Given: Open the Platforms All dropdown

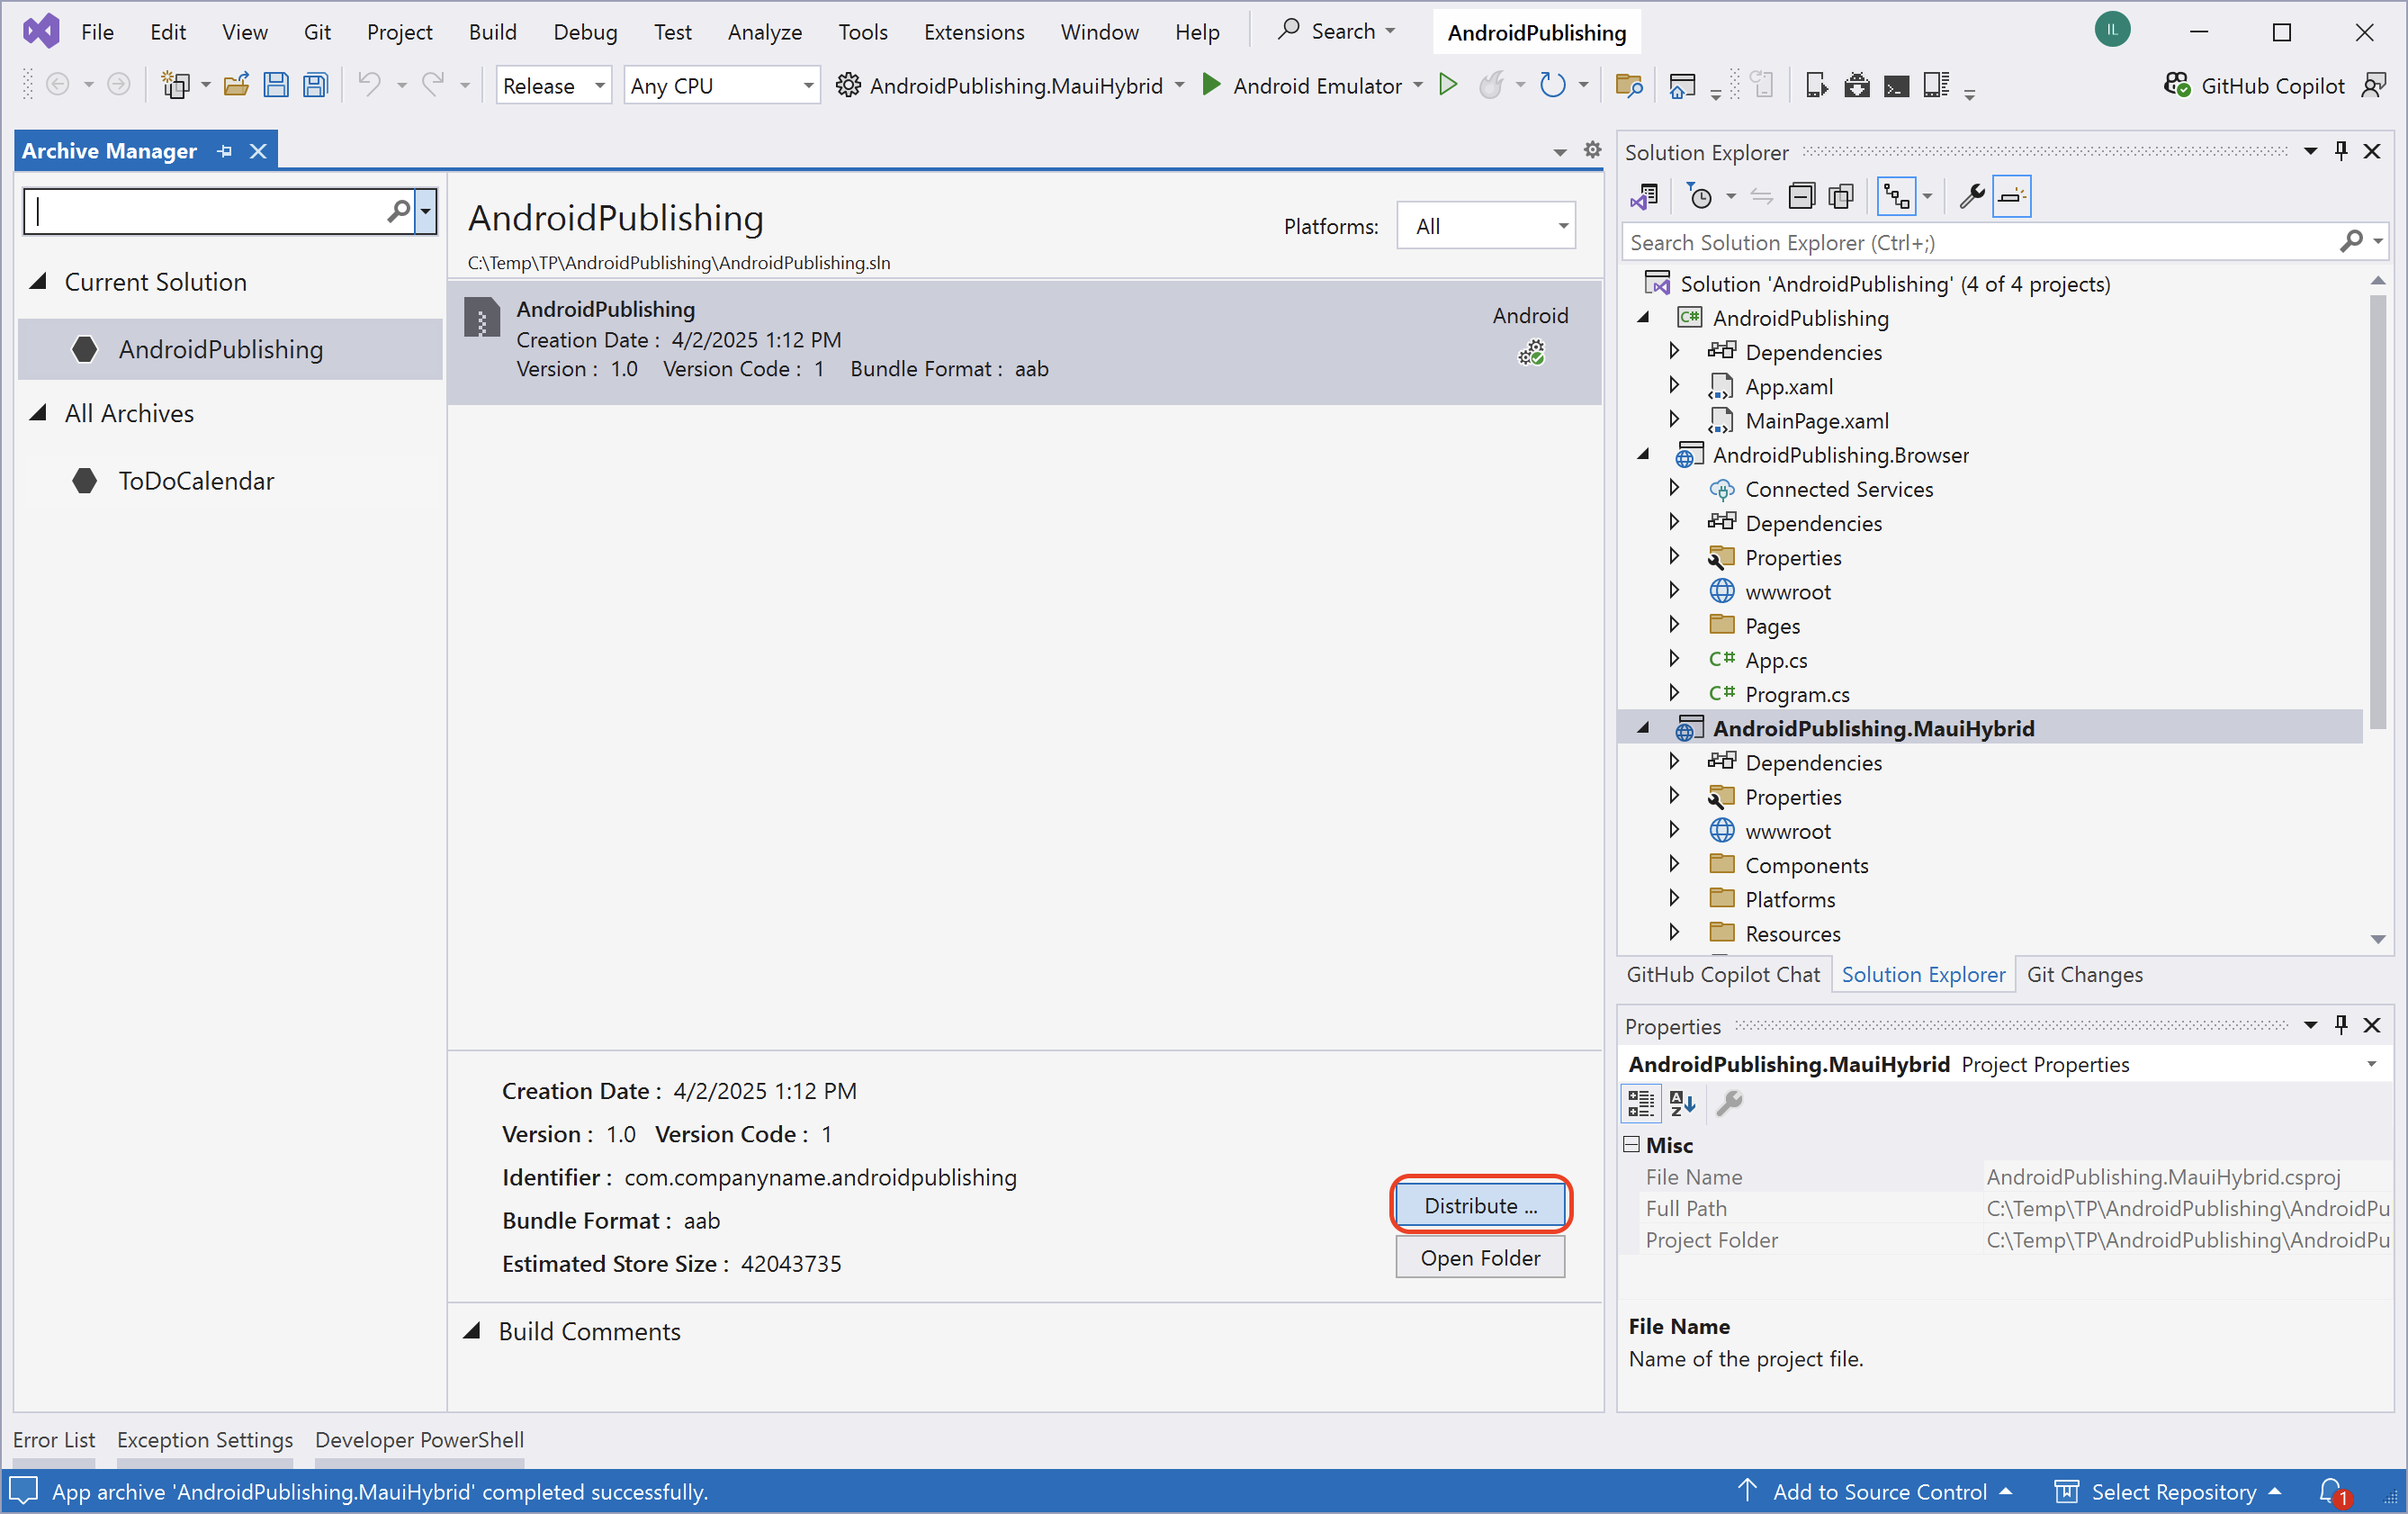Looking at the screenshot, I should (1485, 226).
